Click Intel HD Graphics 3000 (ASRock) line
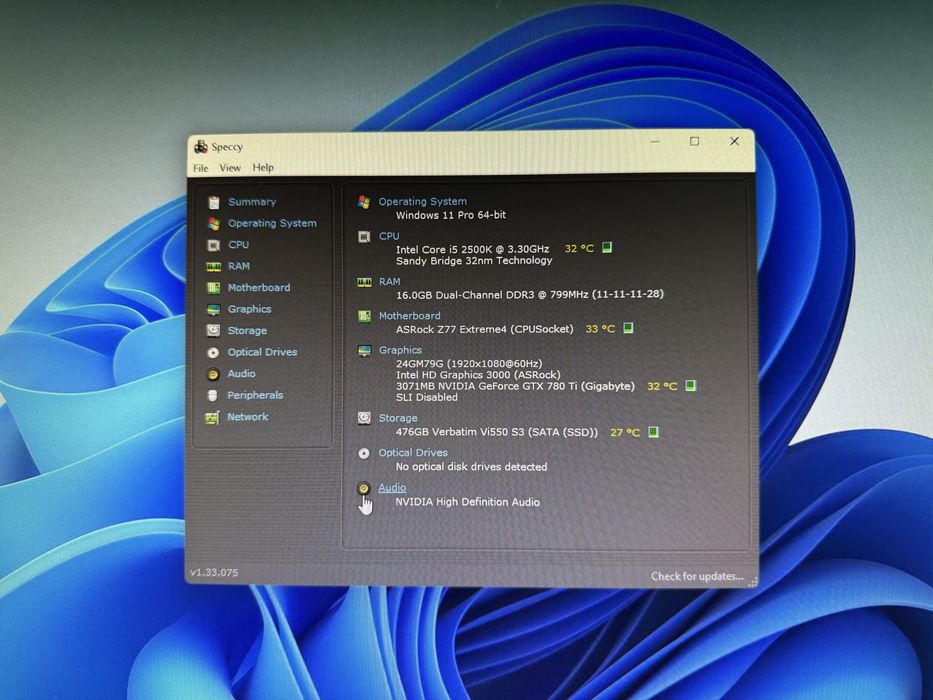Screen dimensions: 933x700 [x=478, y=374]
